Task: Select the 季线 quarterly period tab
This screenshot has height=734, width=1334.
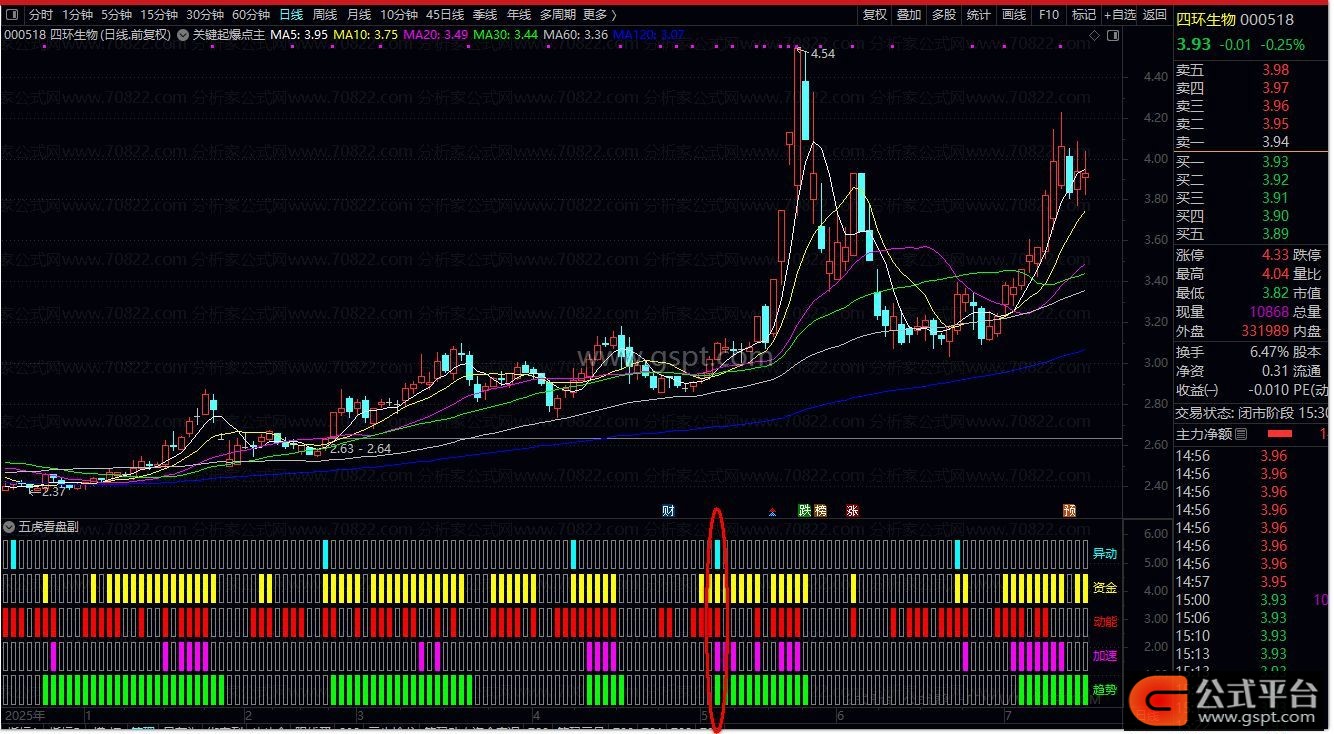Action: pos(485,15)
